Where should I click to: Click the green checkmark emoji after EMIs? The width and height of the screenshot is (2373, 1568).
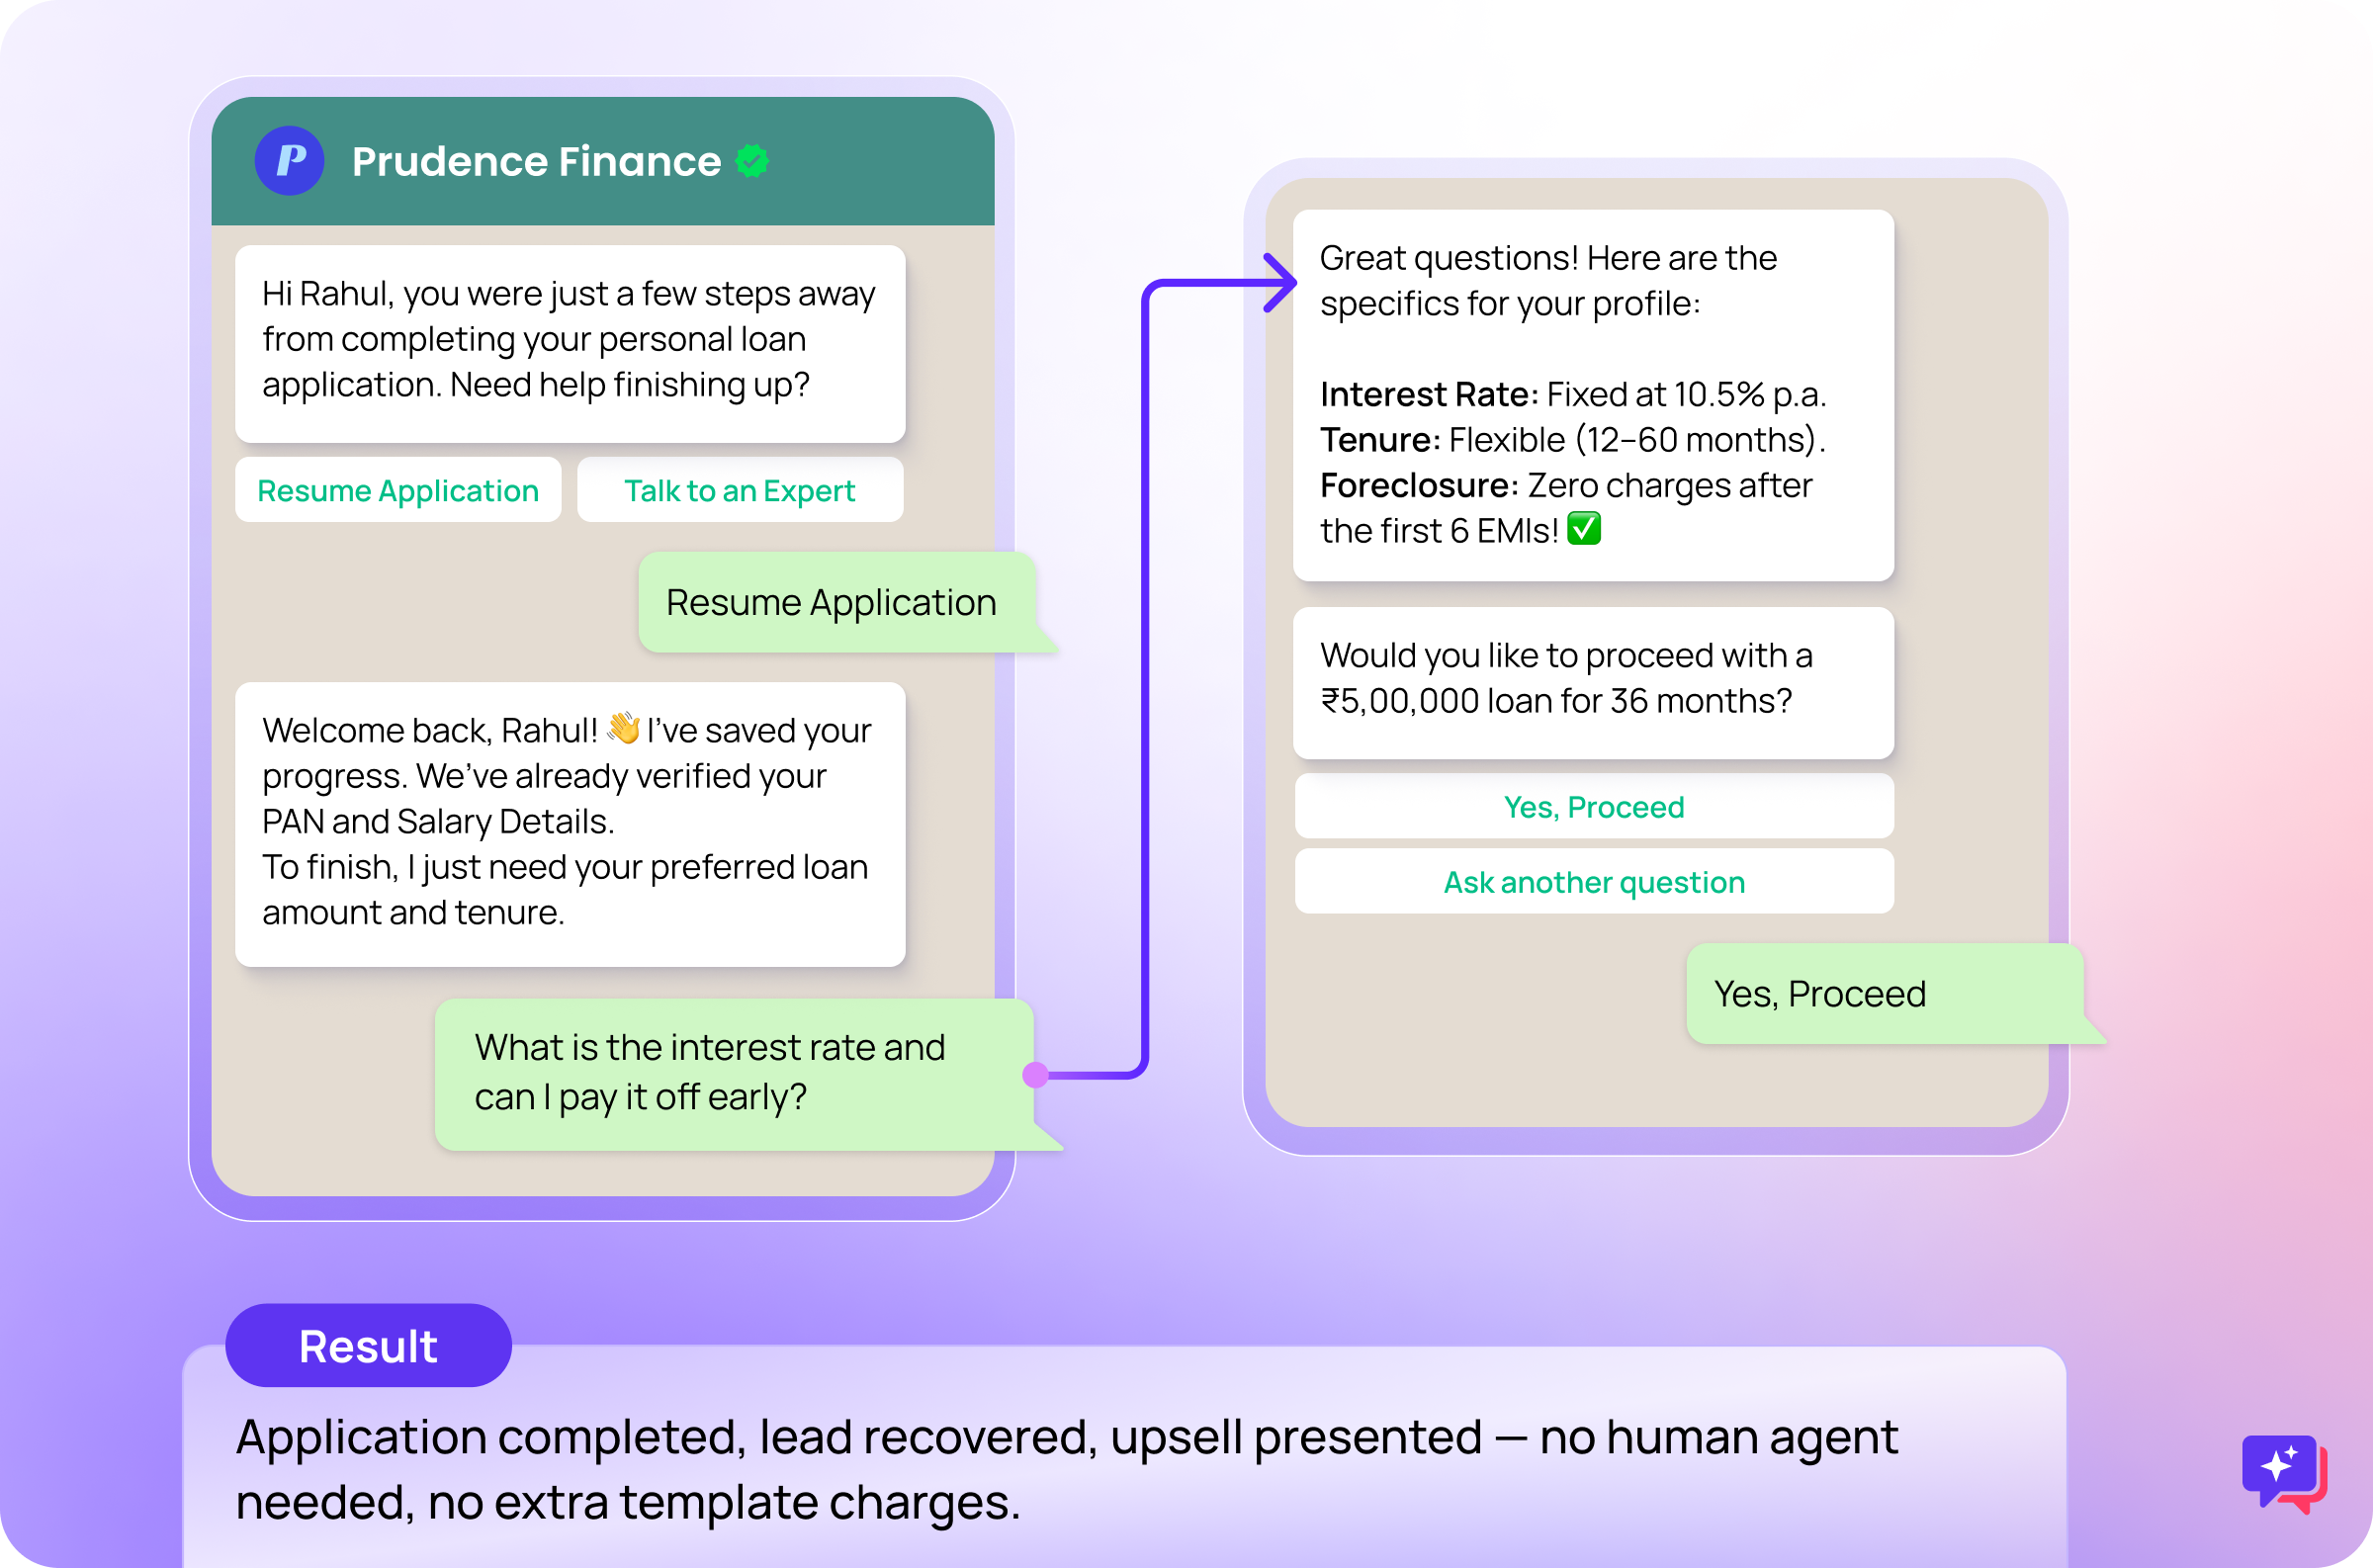click(1583, 529)
